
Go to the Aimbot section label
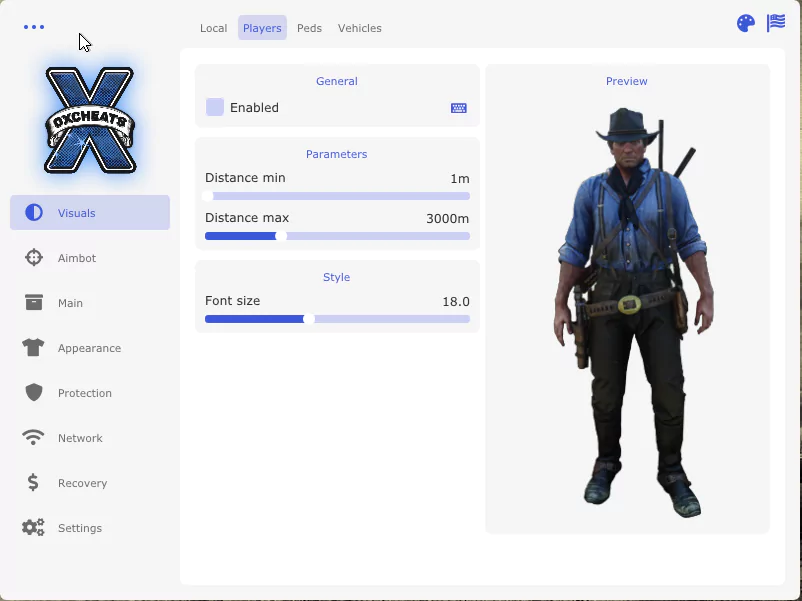click(x=77, y=258)
